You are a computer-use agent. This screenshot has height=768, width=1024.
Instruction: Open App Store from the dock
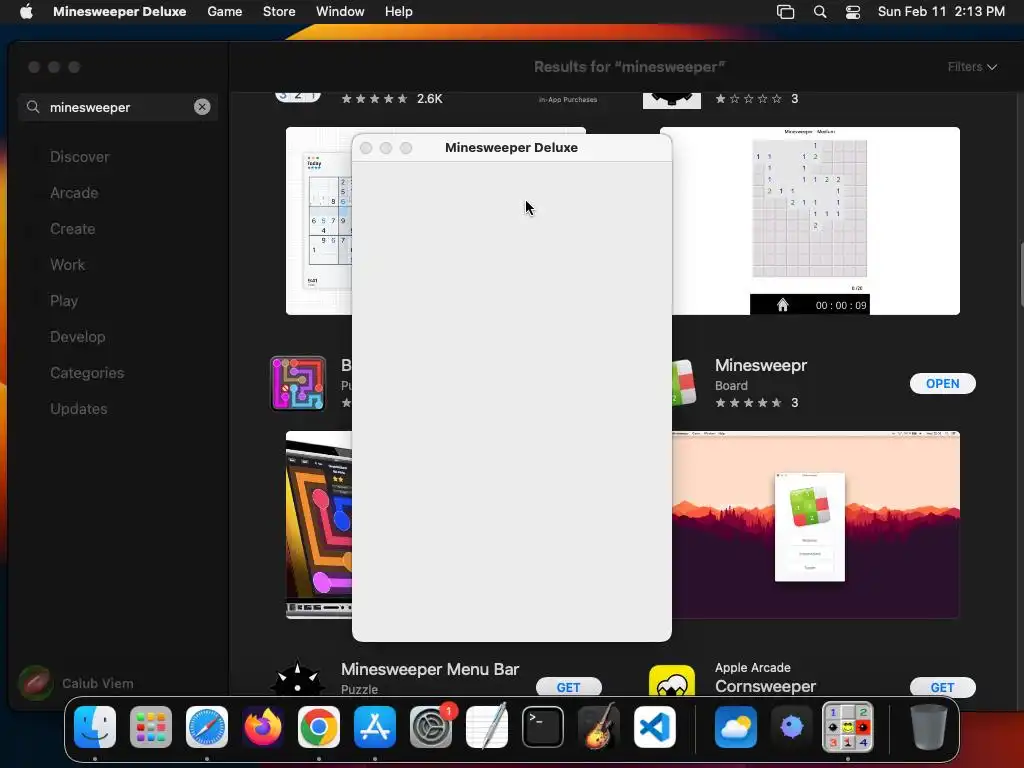tap(375, 727)
